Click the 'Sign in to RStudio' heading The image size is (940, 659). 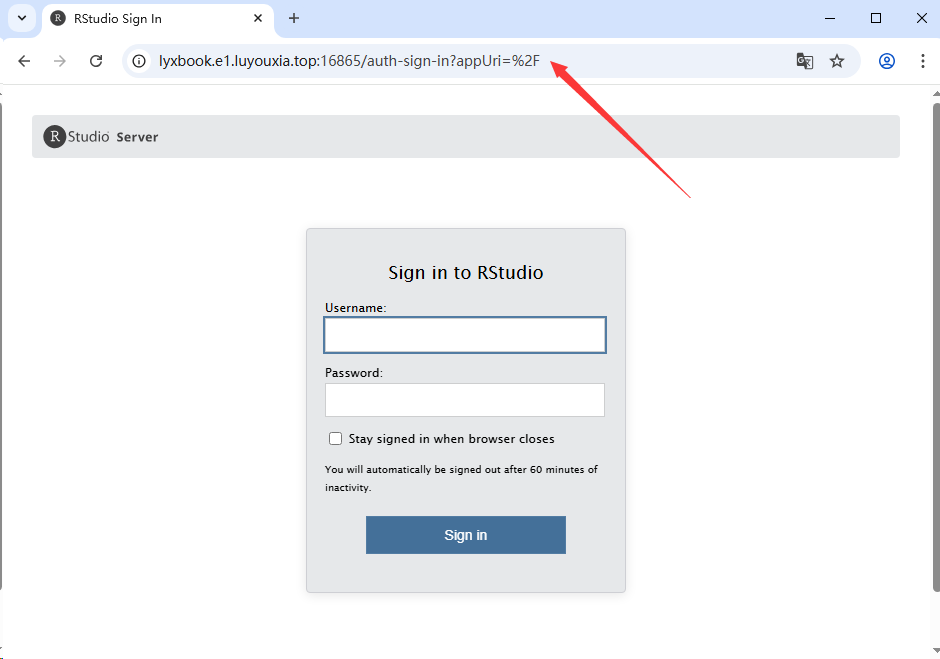(466, 272)
